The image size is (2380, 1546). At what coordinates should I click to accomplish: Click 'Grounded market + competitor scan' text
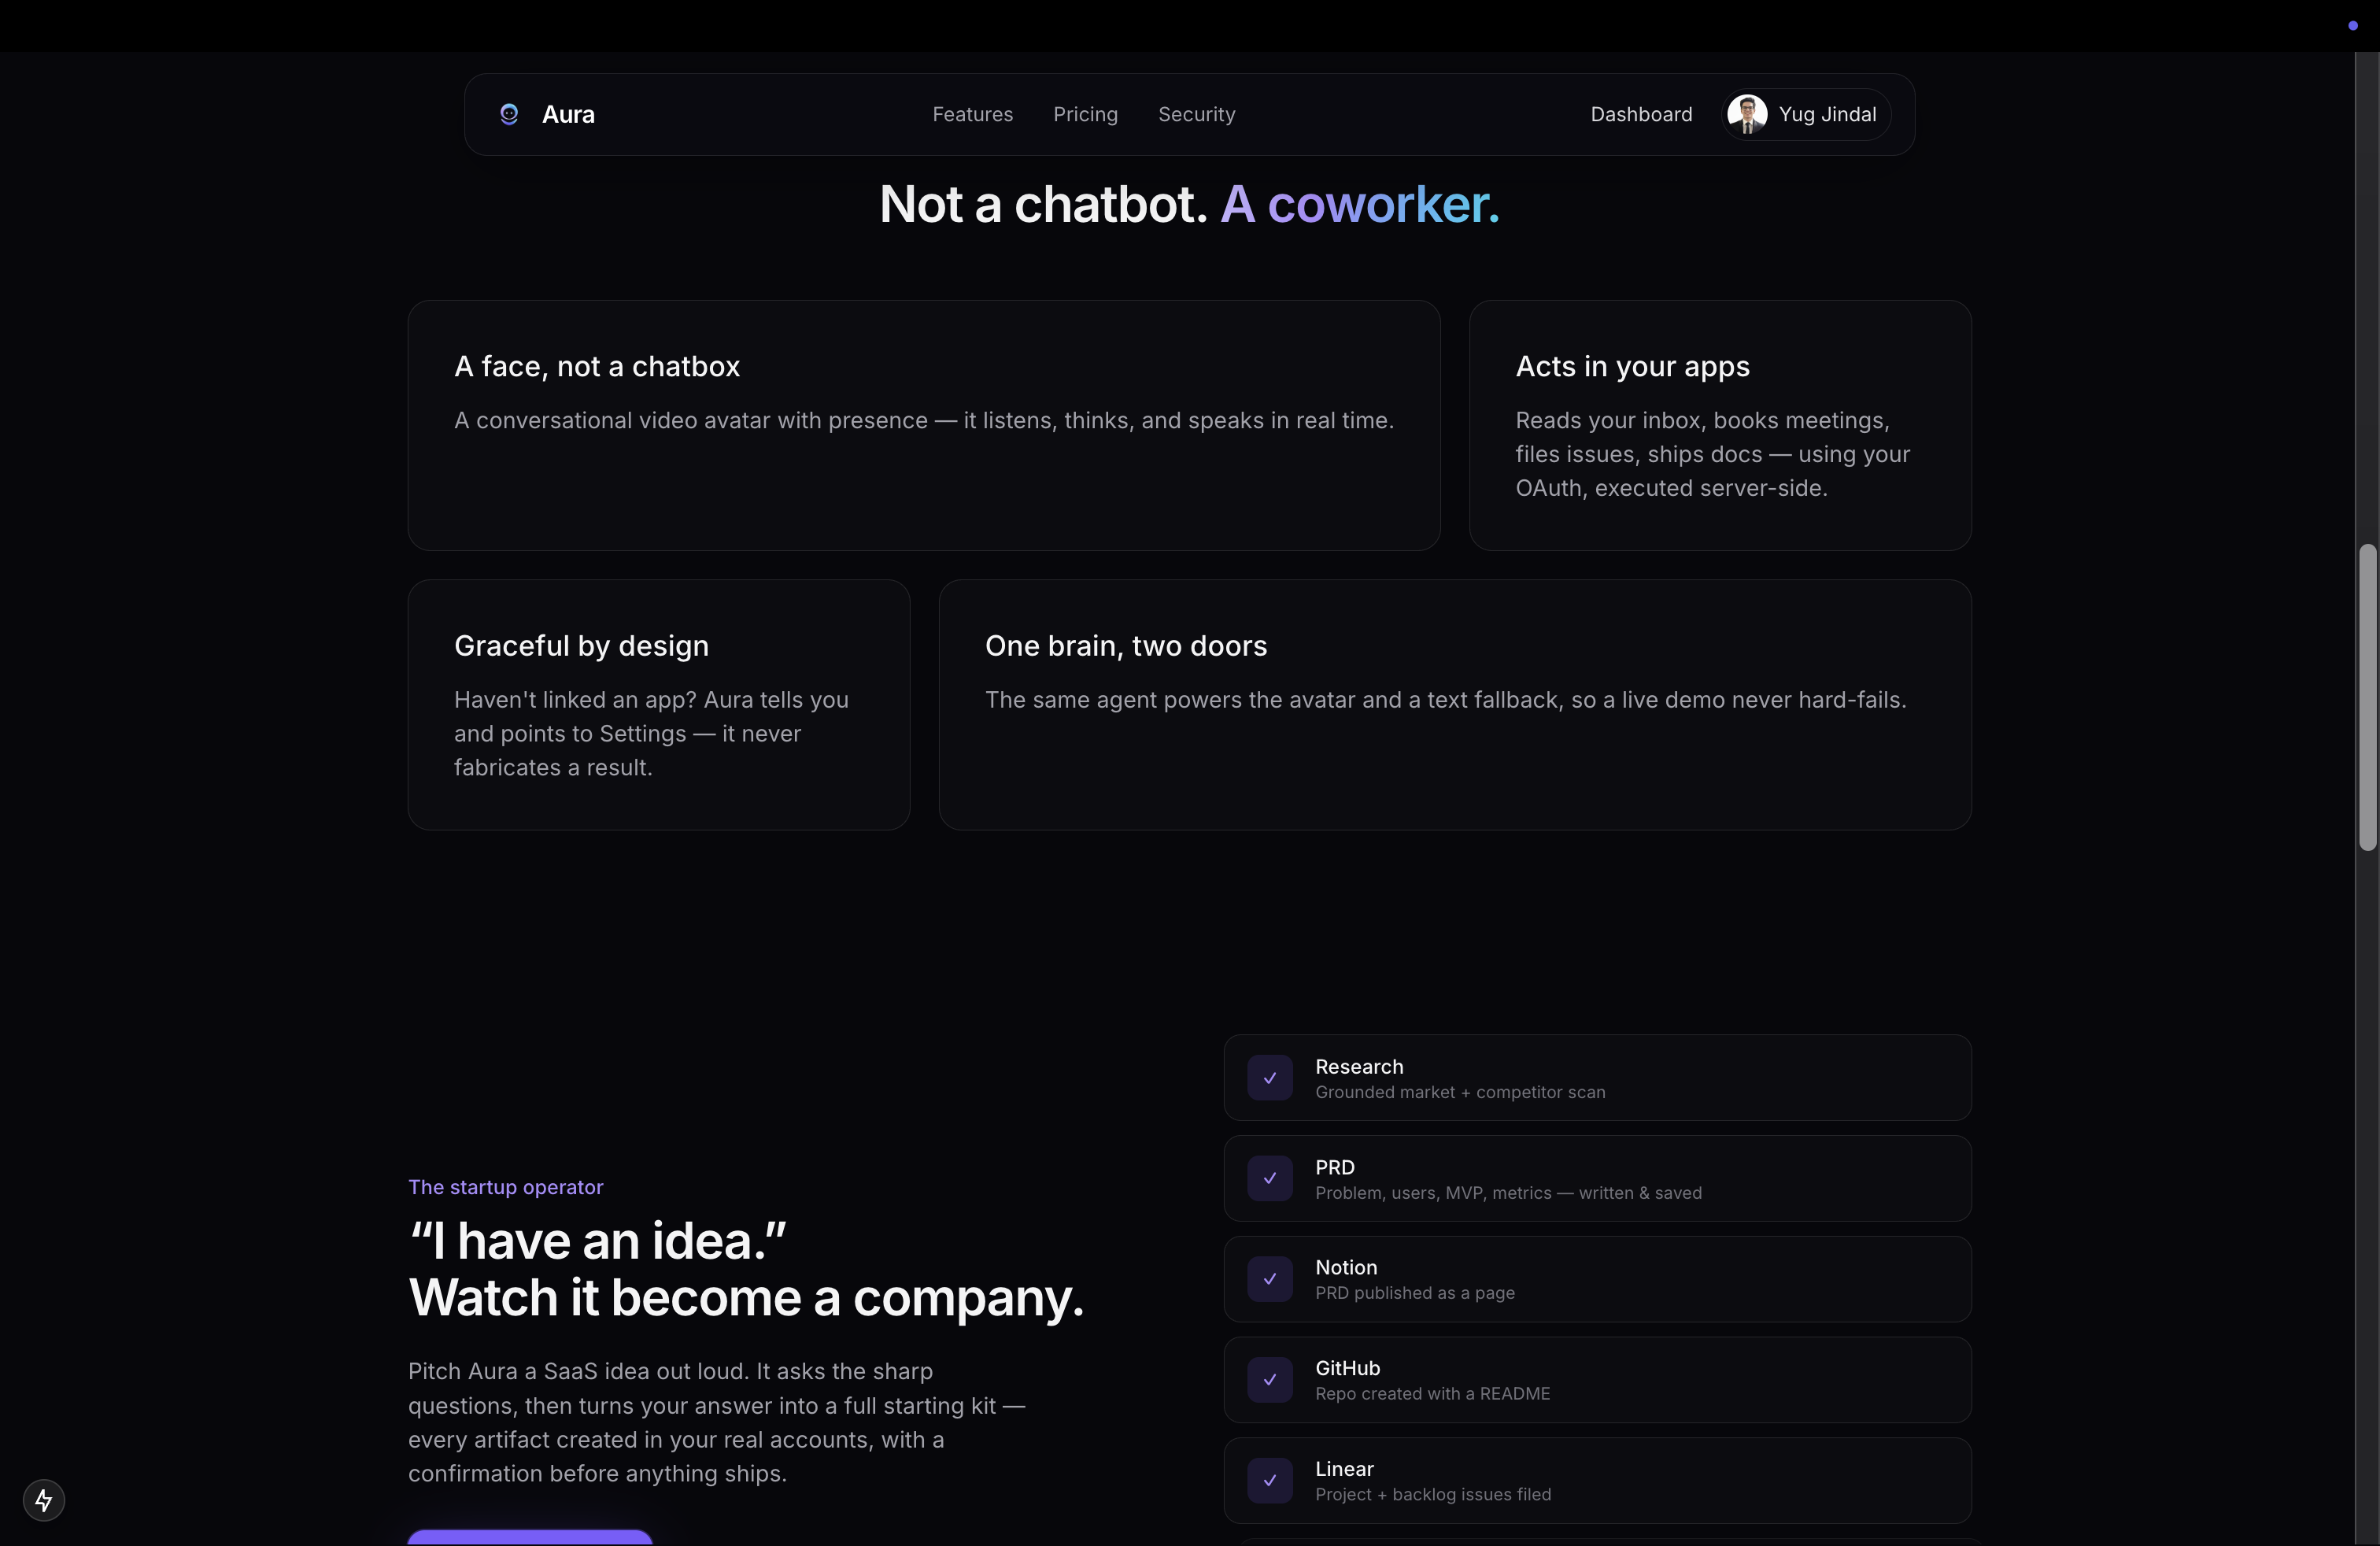[1460, 1093]
